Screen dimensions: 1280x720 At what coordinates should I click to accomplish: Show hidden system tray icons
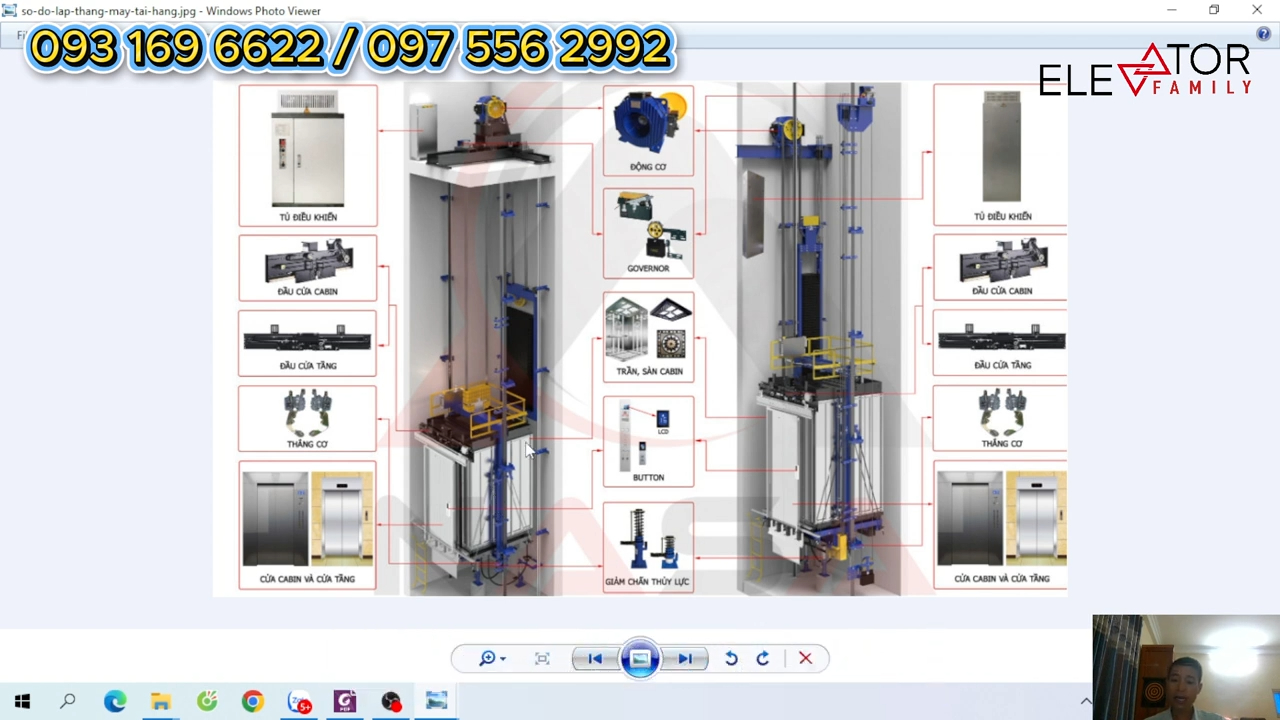[x=1086, y=702]
